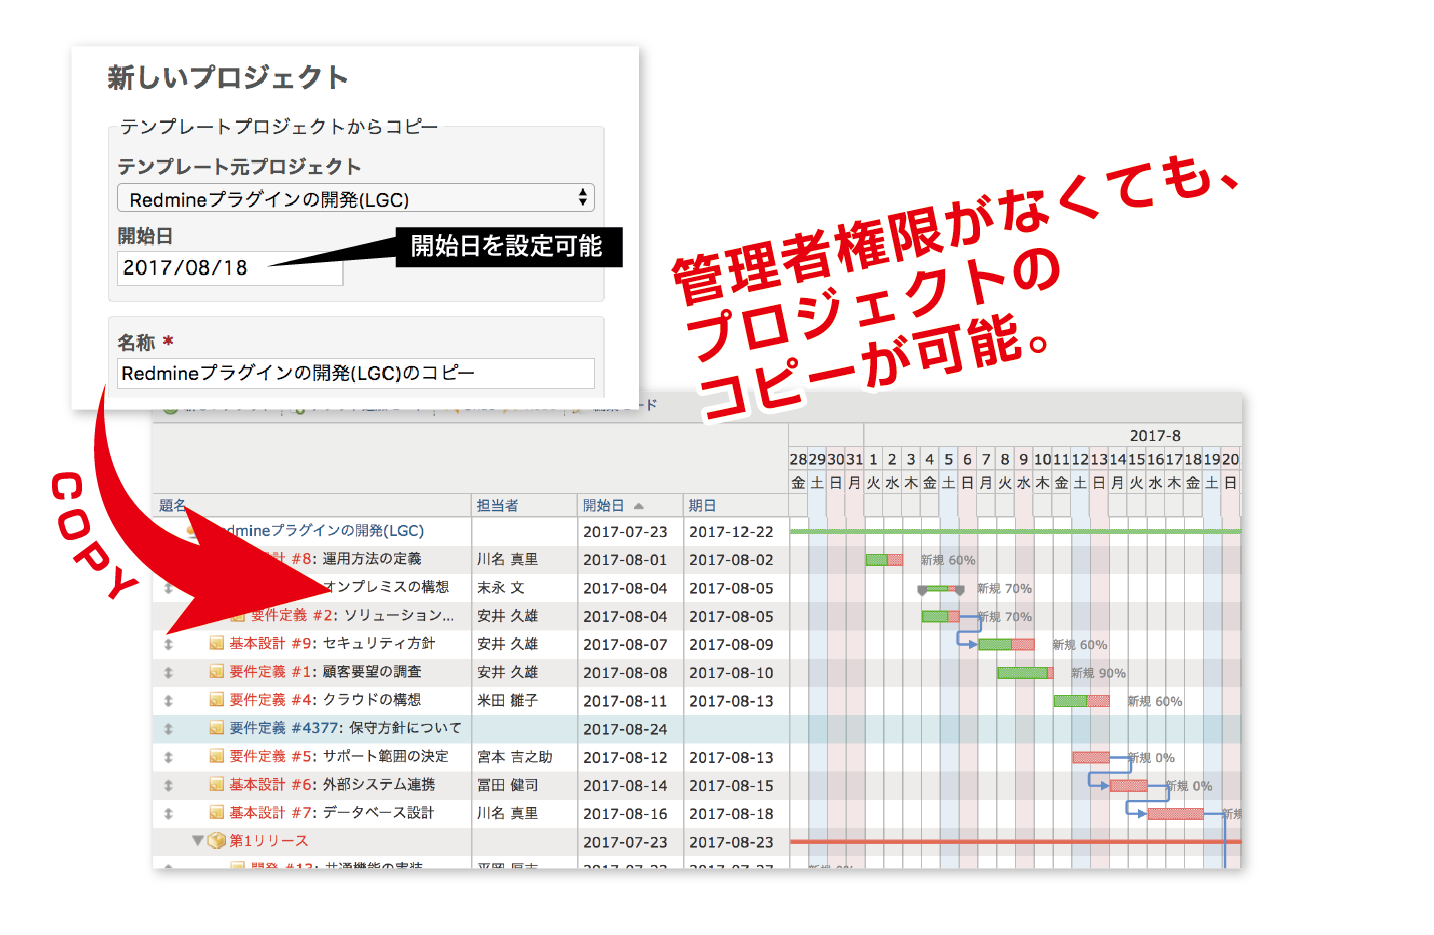Click ticket icon for 要件定義 #5 row
Viewport: 1434px width, 935px height.
(216, 757)
